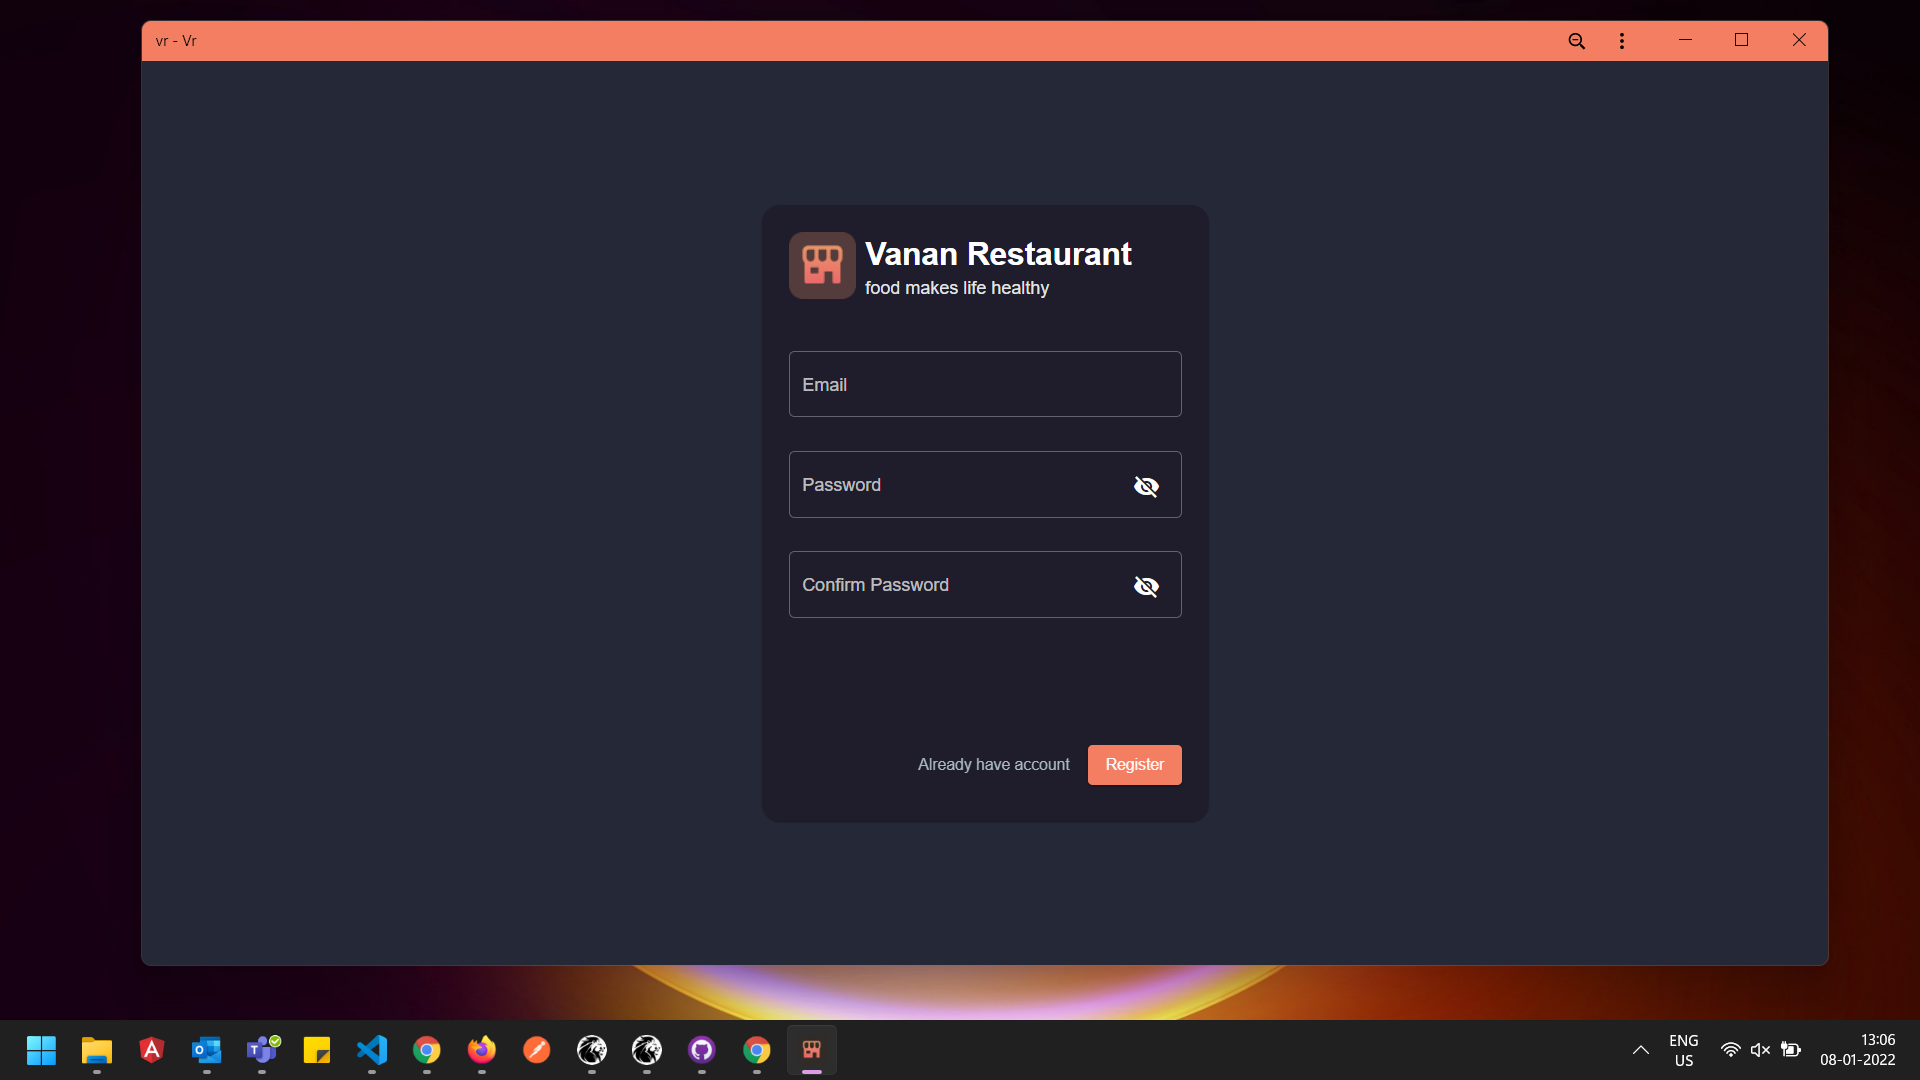Open the calendar from the taskbar clock
The height and width of the screenshot is (1080, 1920).
(1858, 1050)
